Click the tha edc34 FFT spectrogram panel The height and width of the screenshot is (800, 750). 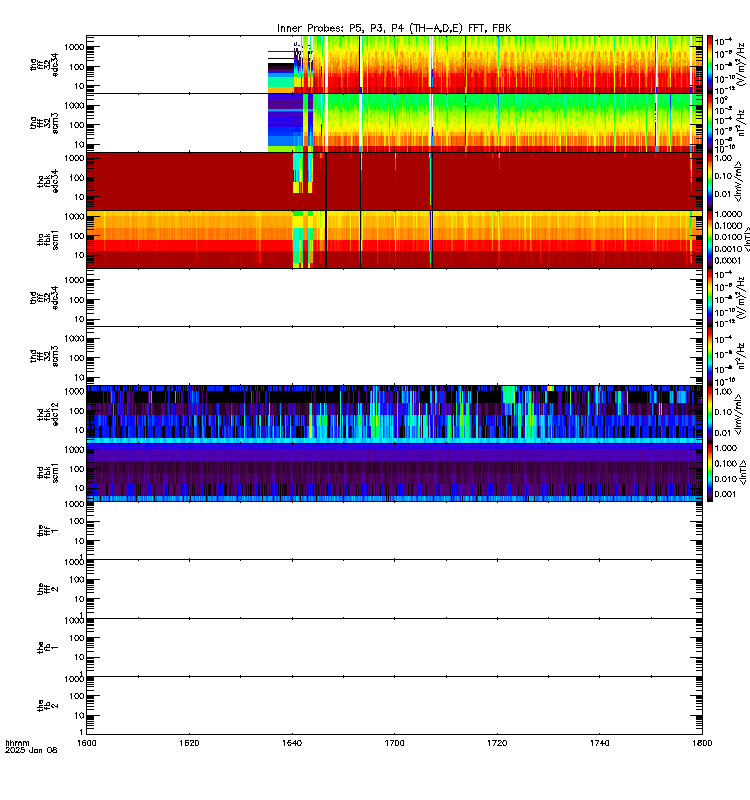(394, 64)
